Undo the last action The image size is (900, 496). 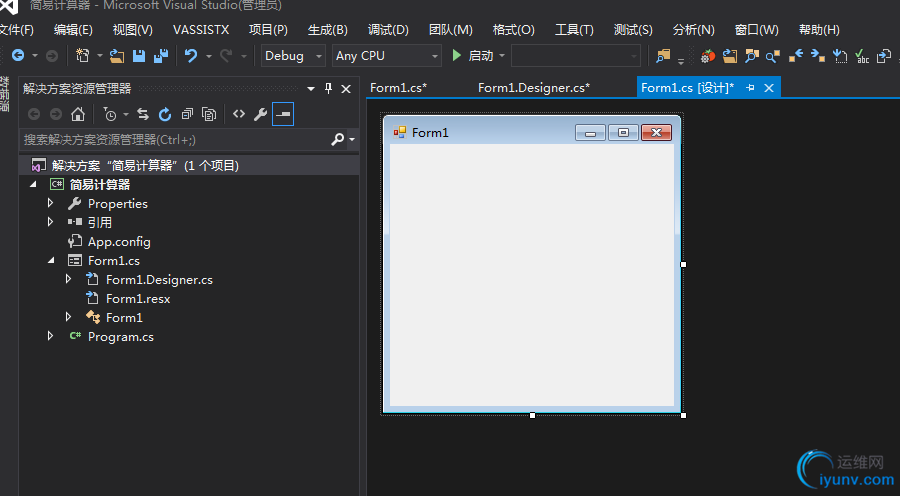191,56
